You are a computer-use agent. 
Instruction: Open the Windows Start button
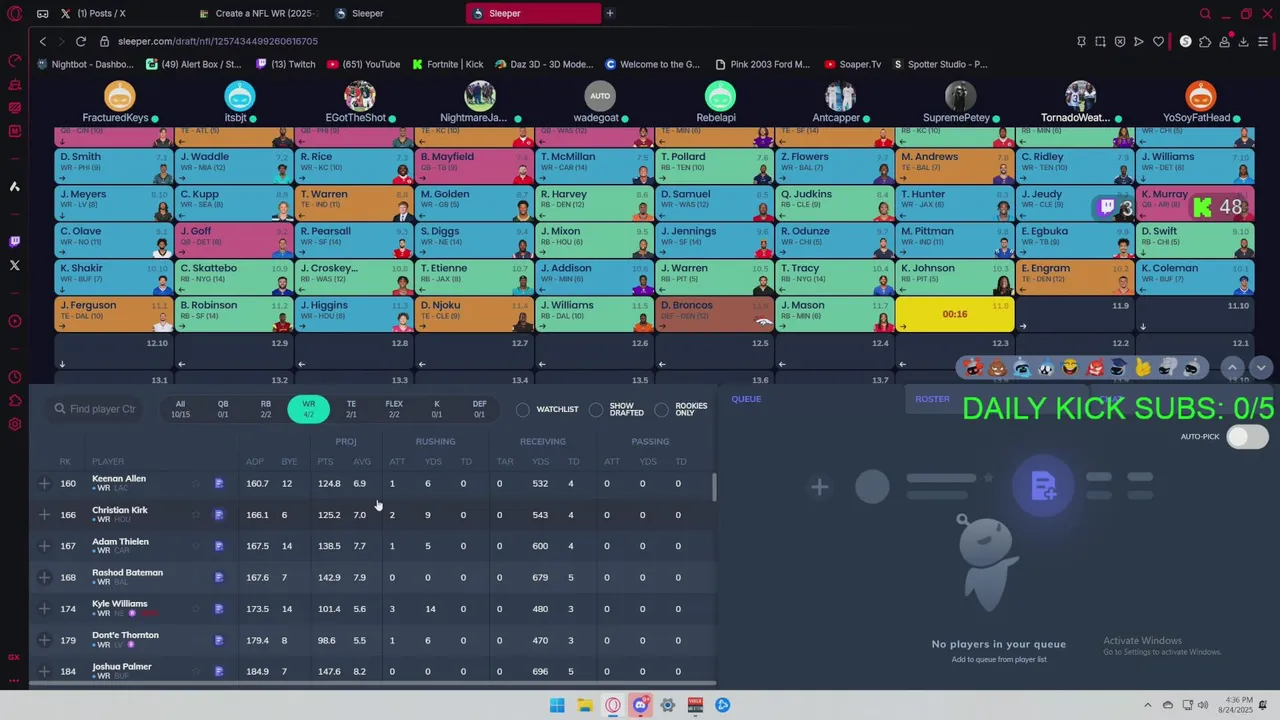tap(557, 705)
